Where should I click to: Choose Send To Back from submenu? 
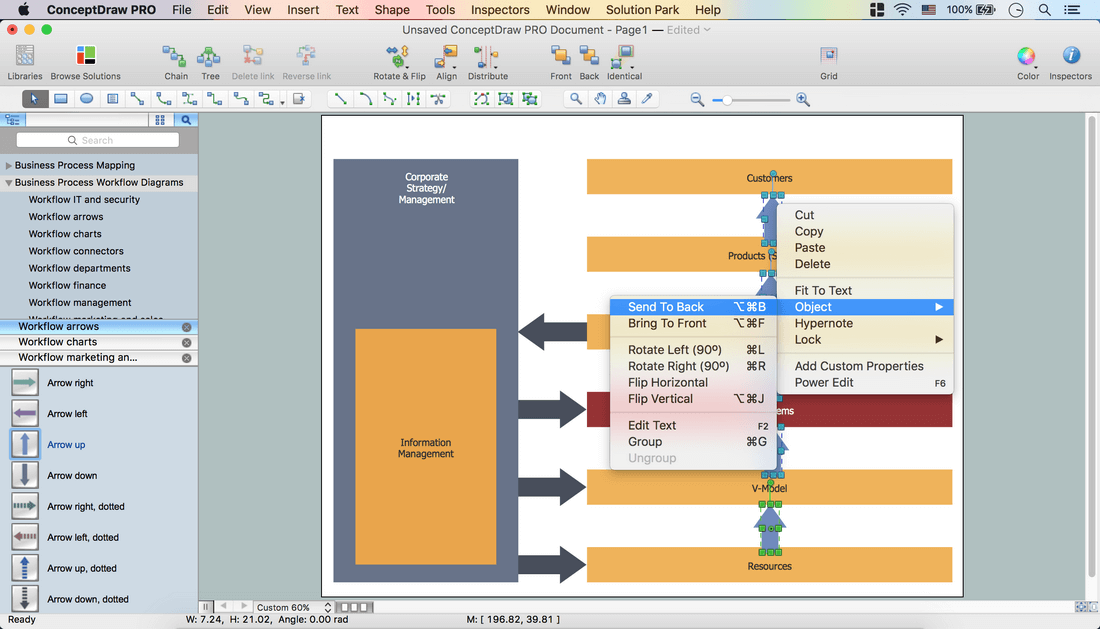[x=666, y=307]
